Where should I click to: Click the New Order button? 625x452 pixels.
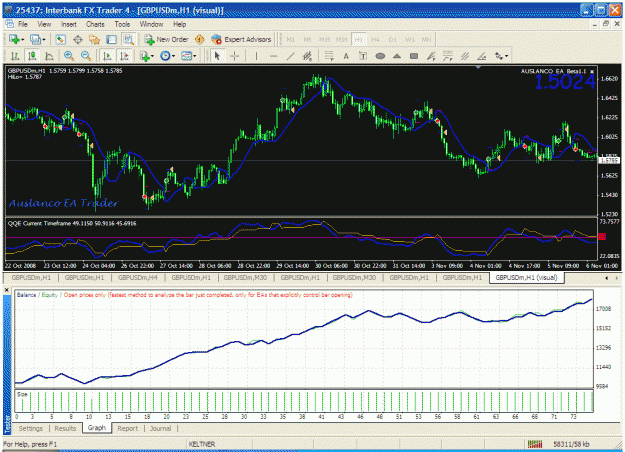(x=166, y=39)
